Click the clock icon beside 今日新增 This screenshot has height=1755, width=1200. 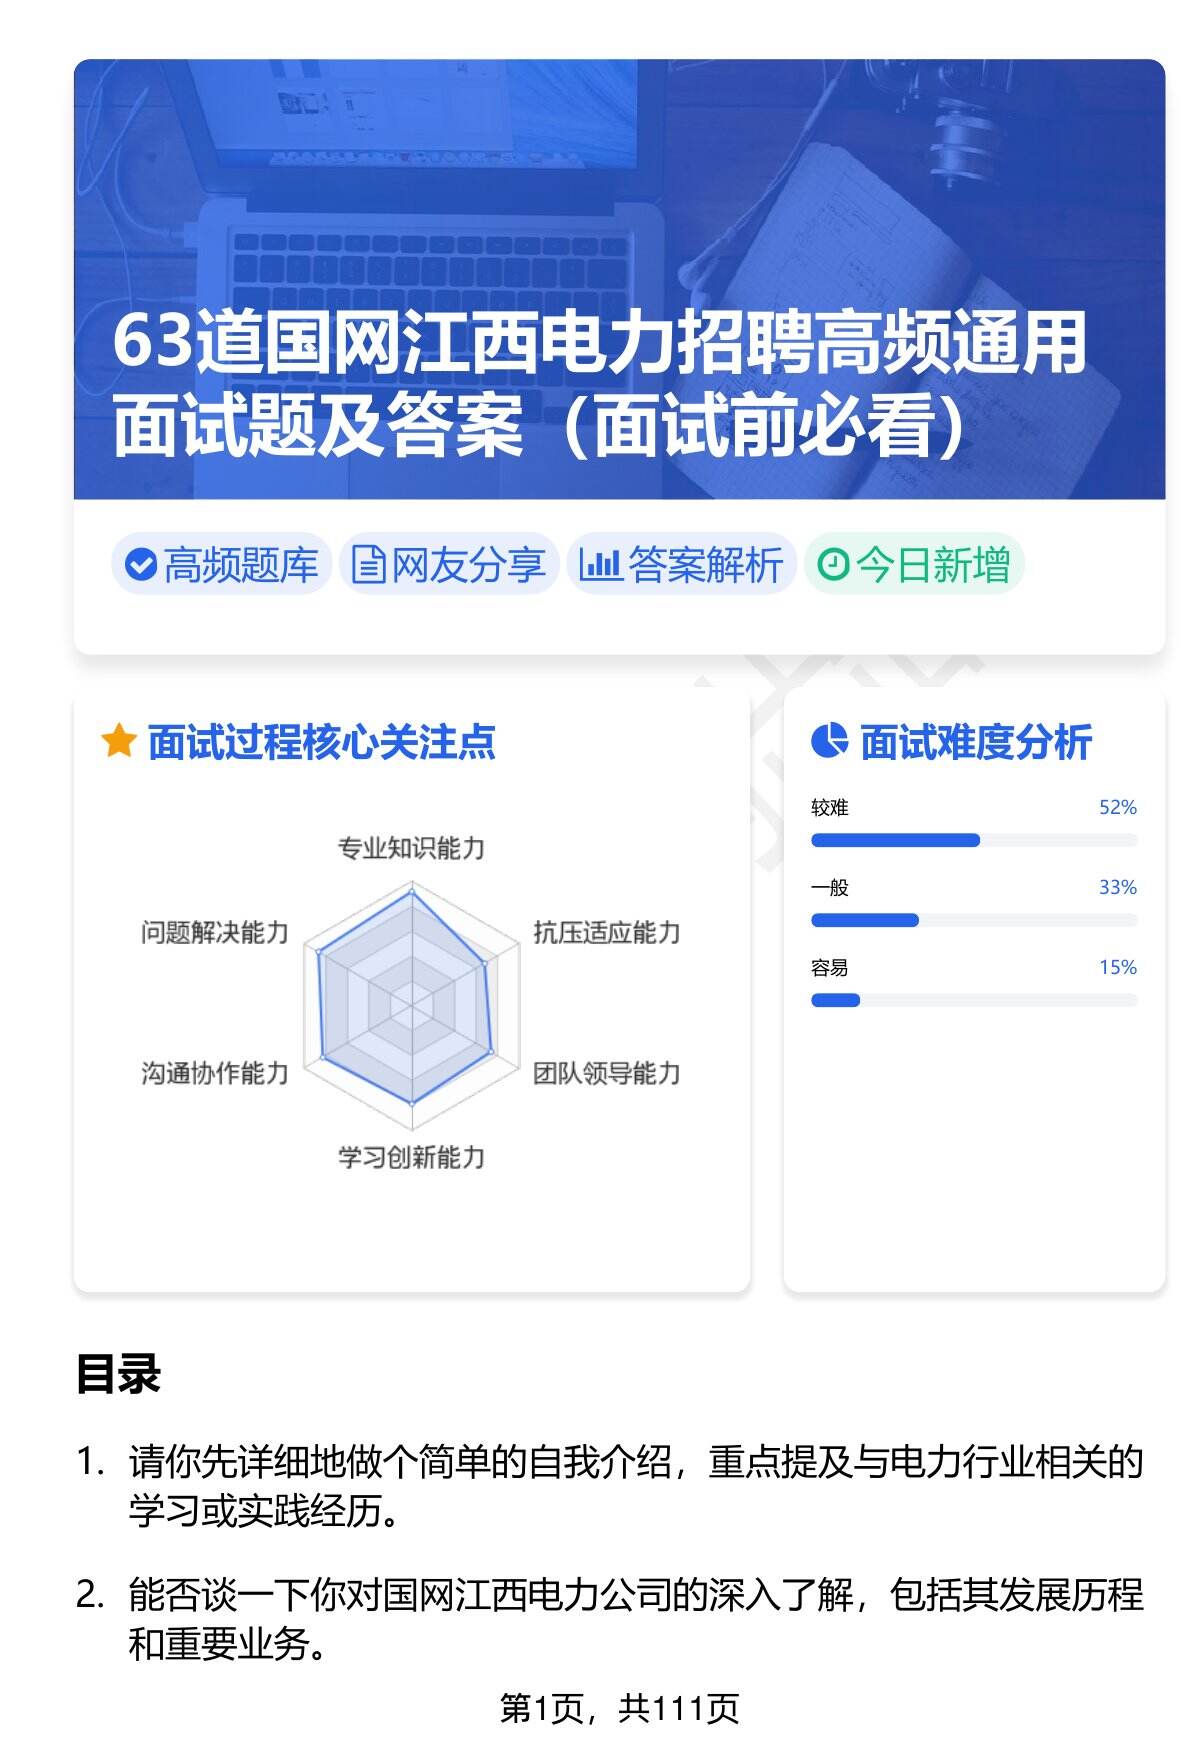(833, 565)
